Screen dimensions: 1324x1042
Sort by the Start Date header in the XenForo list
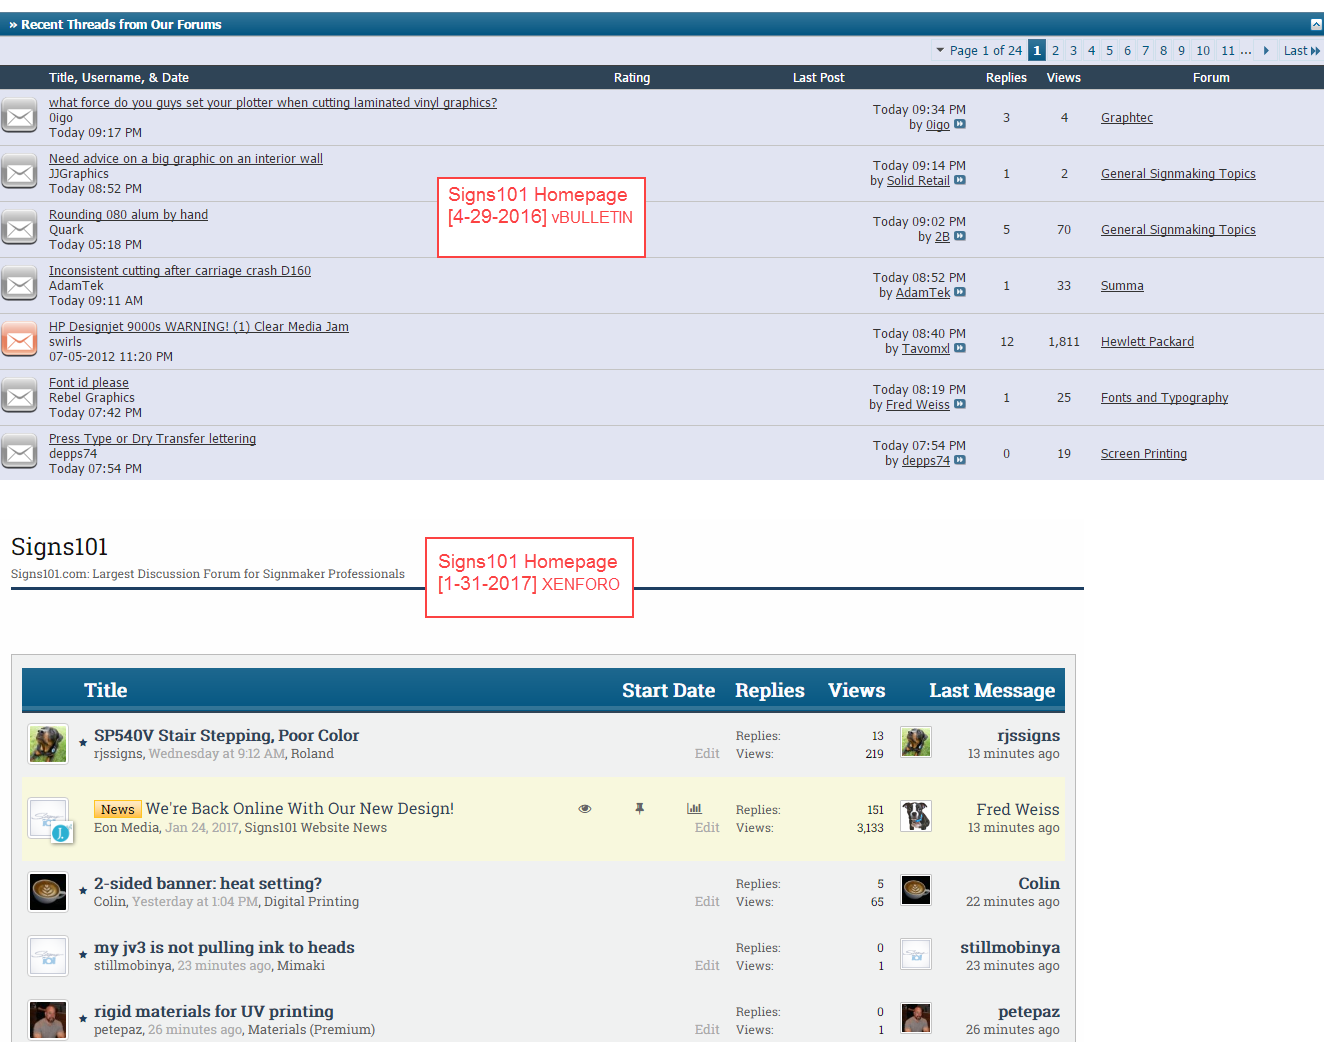[668, 690]
